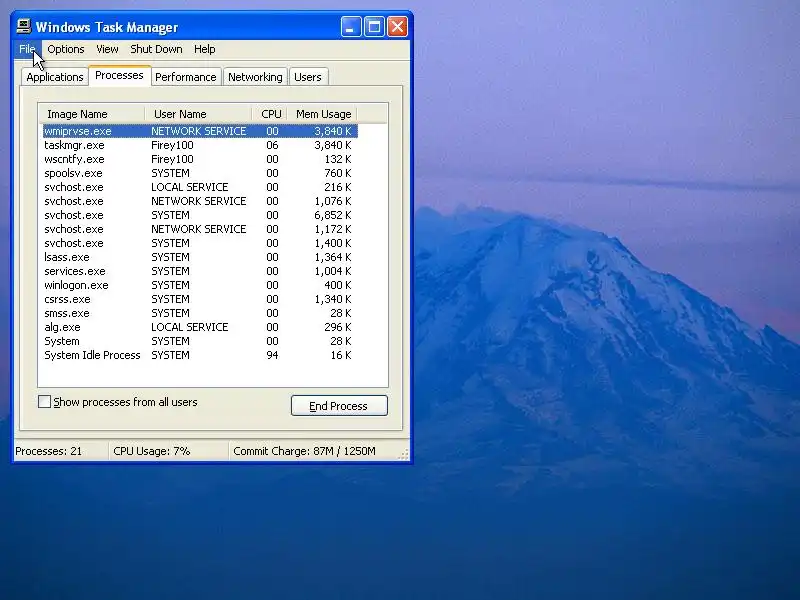The image size is (800, 600).
Task: Minimize the Task Manager window
Action: pos(351,27)
